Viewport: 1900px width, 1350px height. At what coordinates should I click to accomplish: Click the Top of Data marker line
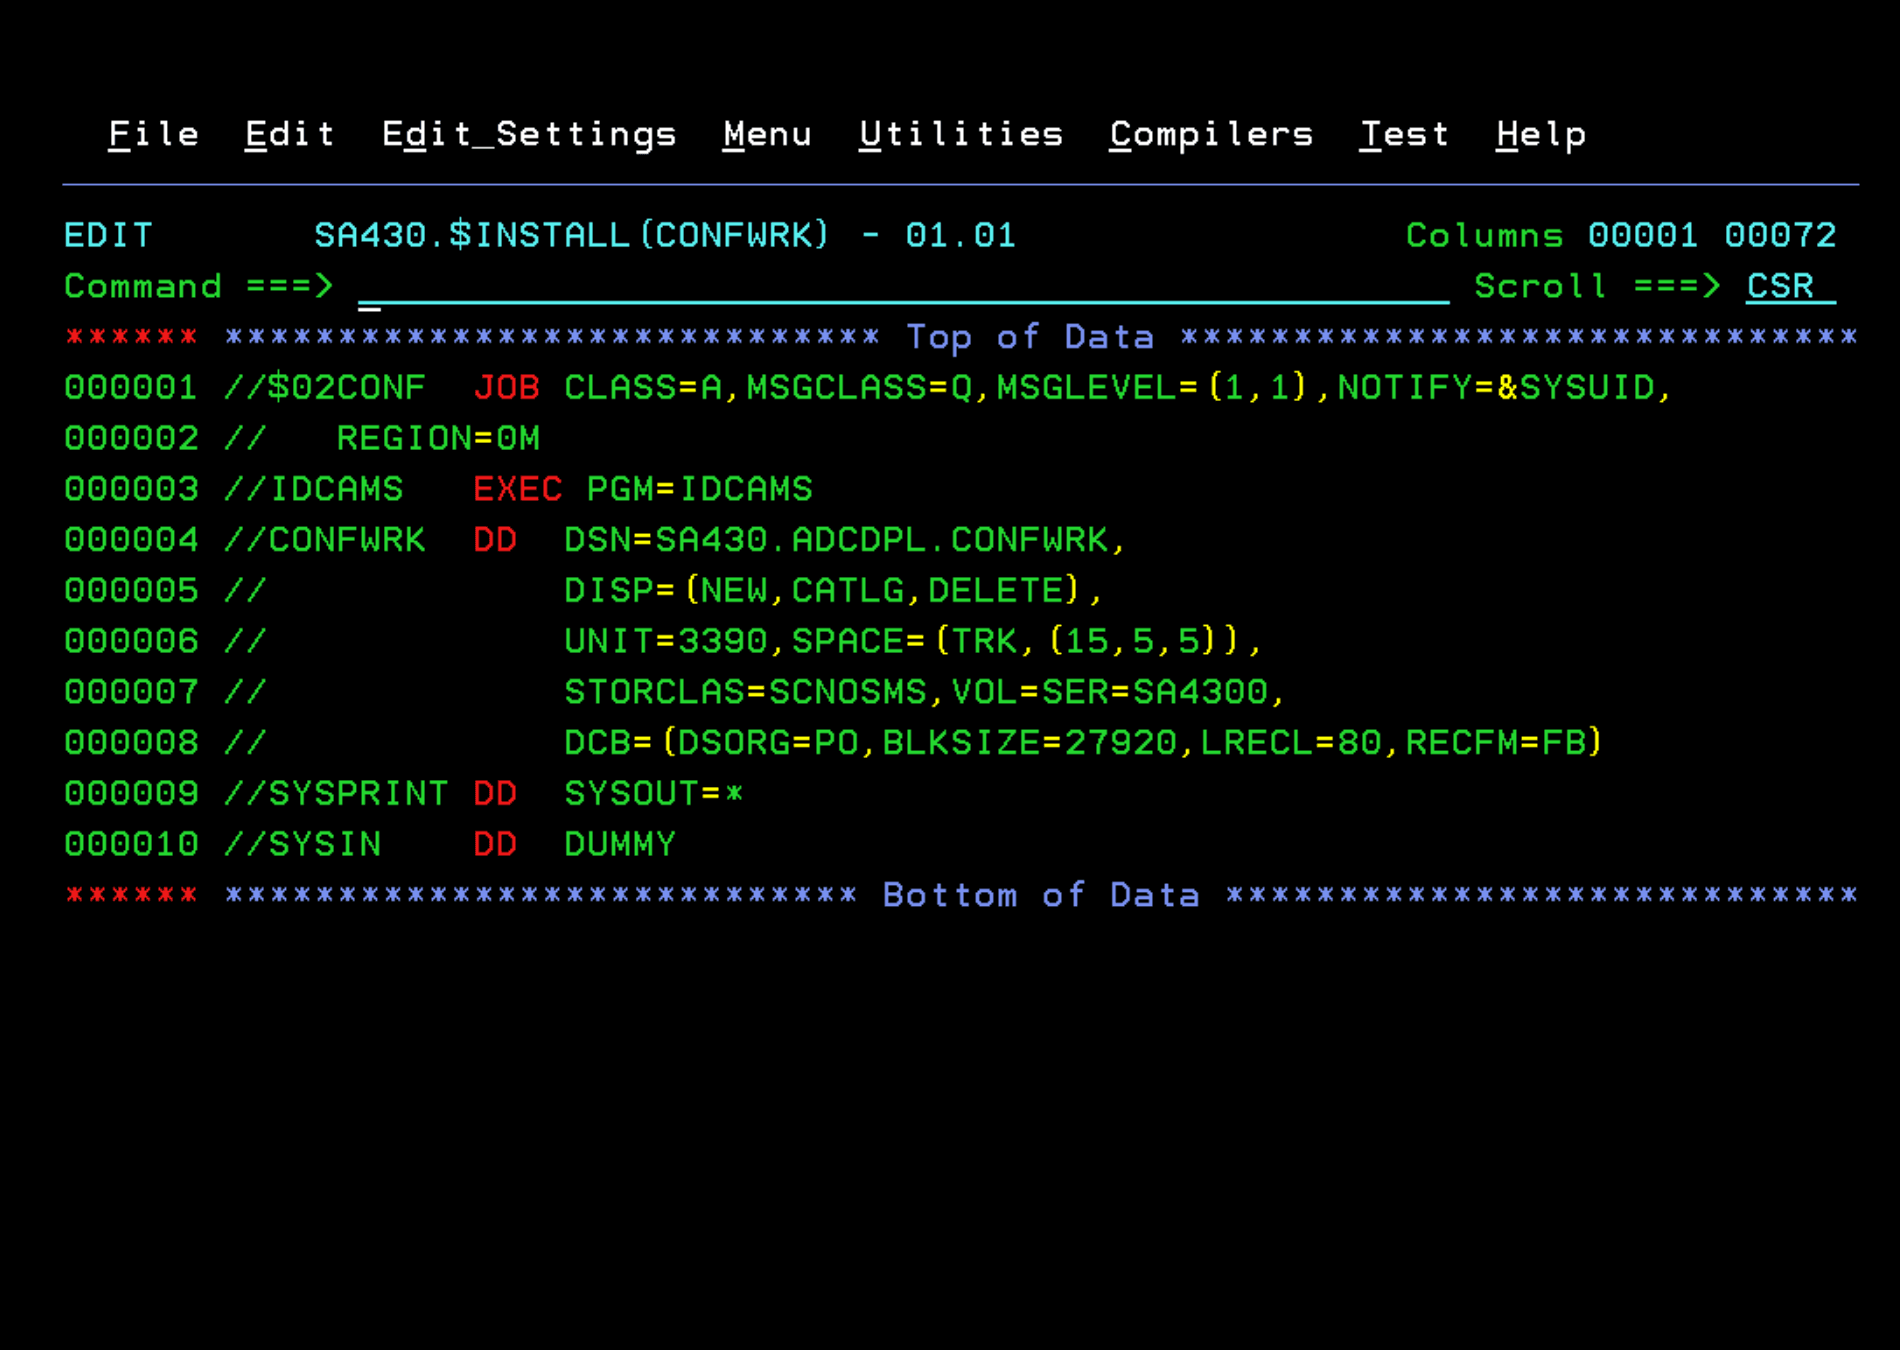click(1030, 336)
